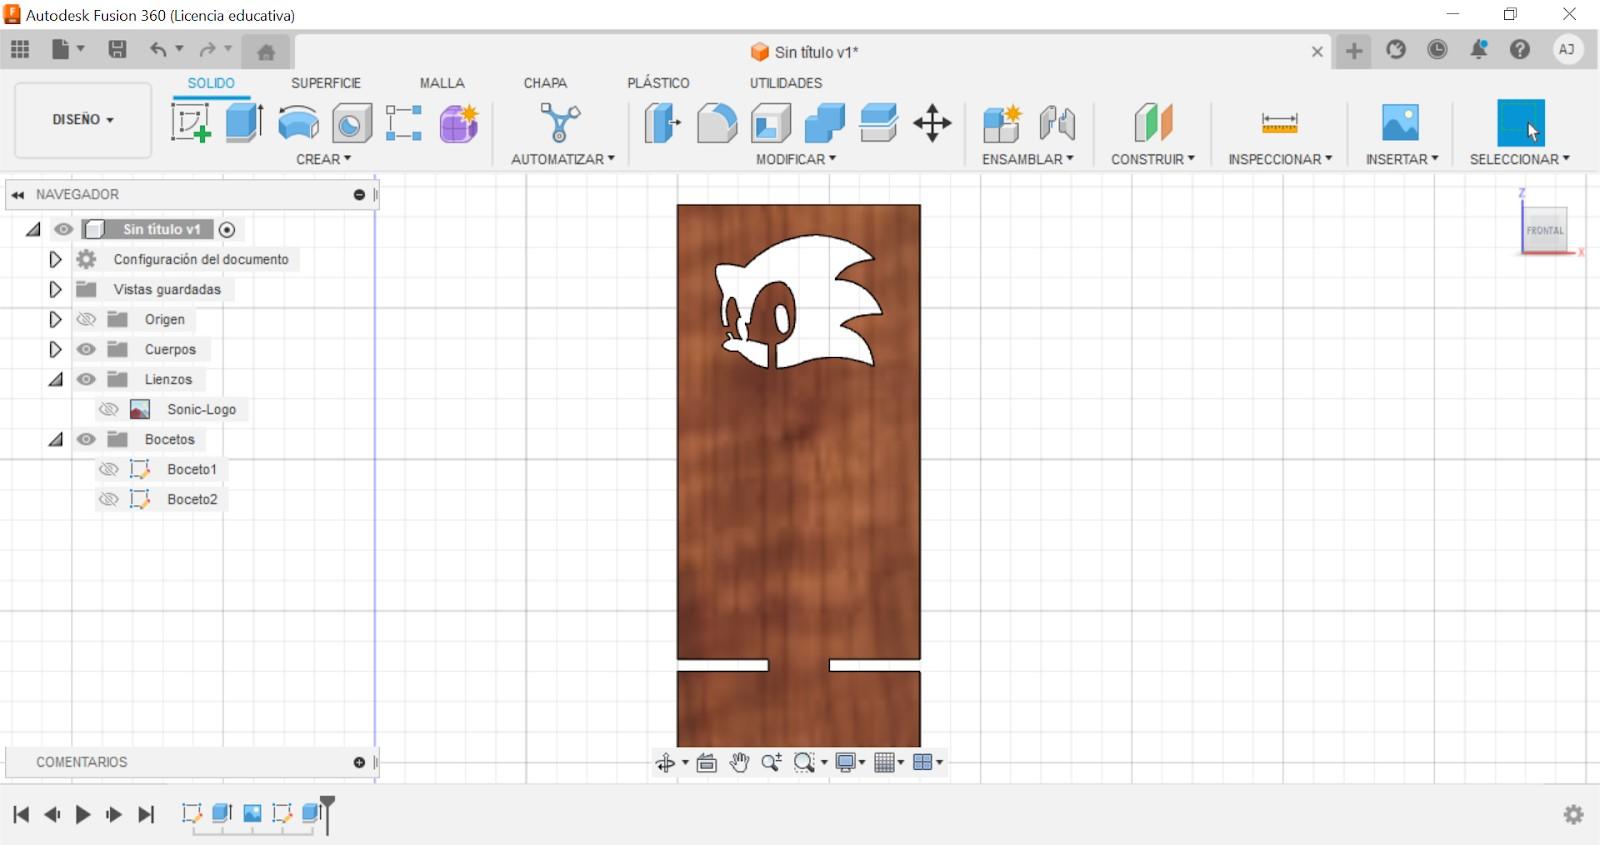Activate the Sin título v1 component radio button
The image size is (1600, 845).
[x=227, y=230]
